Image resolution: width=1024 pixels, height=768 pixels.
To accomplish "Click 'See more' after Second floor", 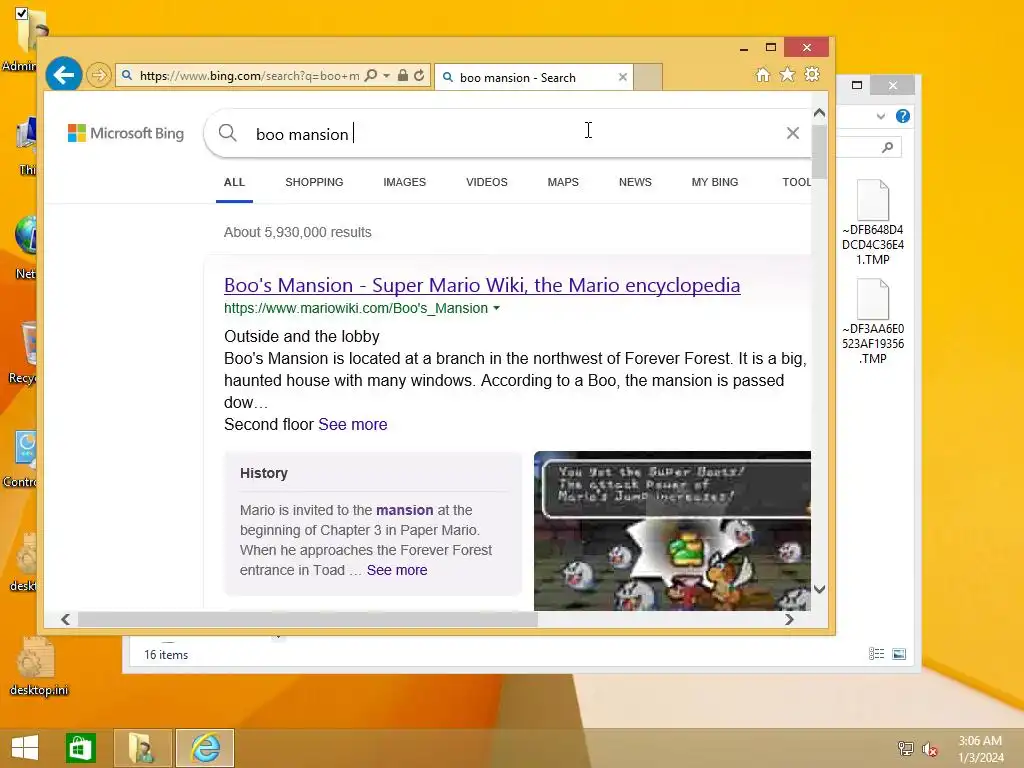I will 353,424.
